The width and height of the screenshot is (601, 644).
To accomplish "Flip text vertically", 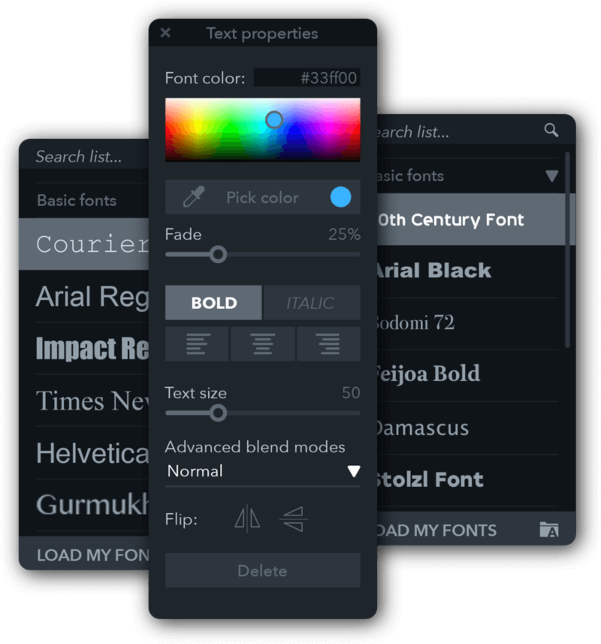I will point(293,519).
